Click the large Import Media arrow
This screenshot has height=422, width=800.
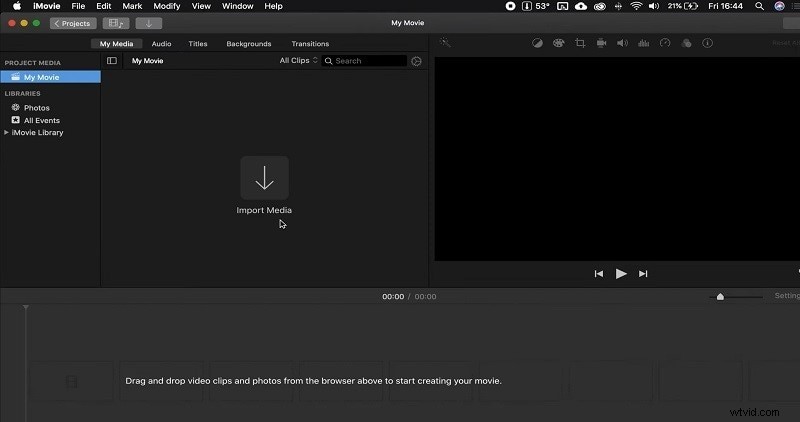(x=264, y=178)
